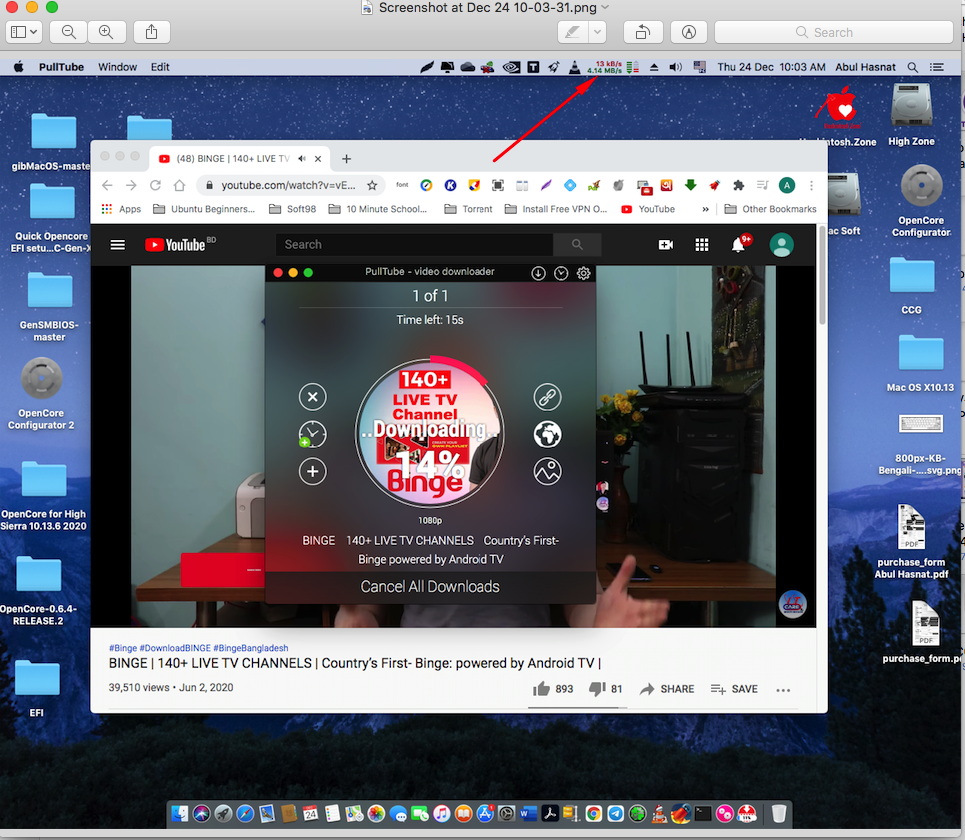Image resolution: width=965 pixels, height=840 pixels.
Task: Click Cancel All Downloads
Action: (430, 586)
